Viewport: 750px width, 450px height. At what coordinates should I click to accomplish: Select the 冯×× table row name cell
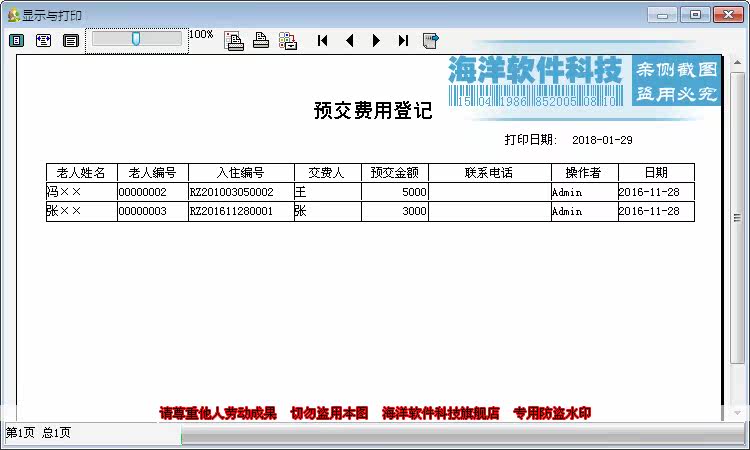82,192
